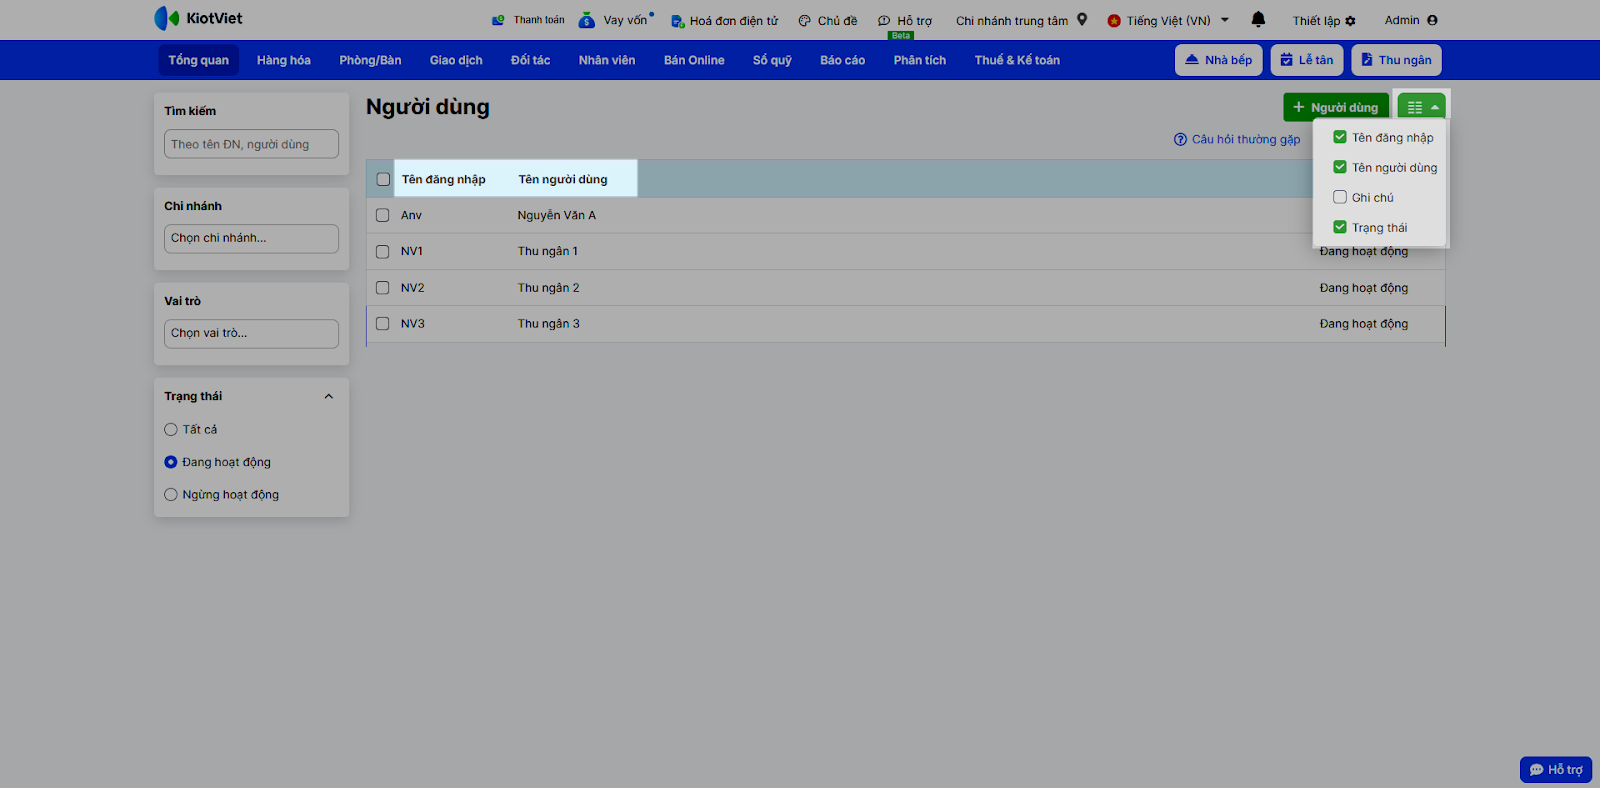Open the Thuế & Kế toán menu
The width and height of the screenshot is (1600, 788).
tap(1017, 60)
